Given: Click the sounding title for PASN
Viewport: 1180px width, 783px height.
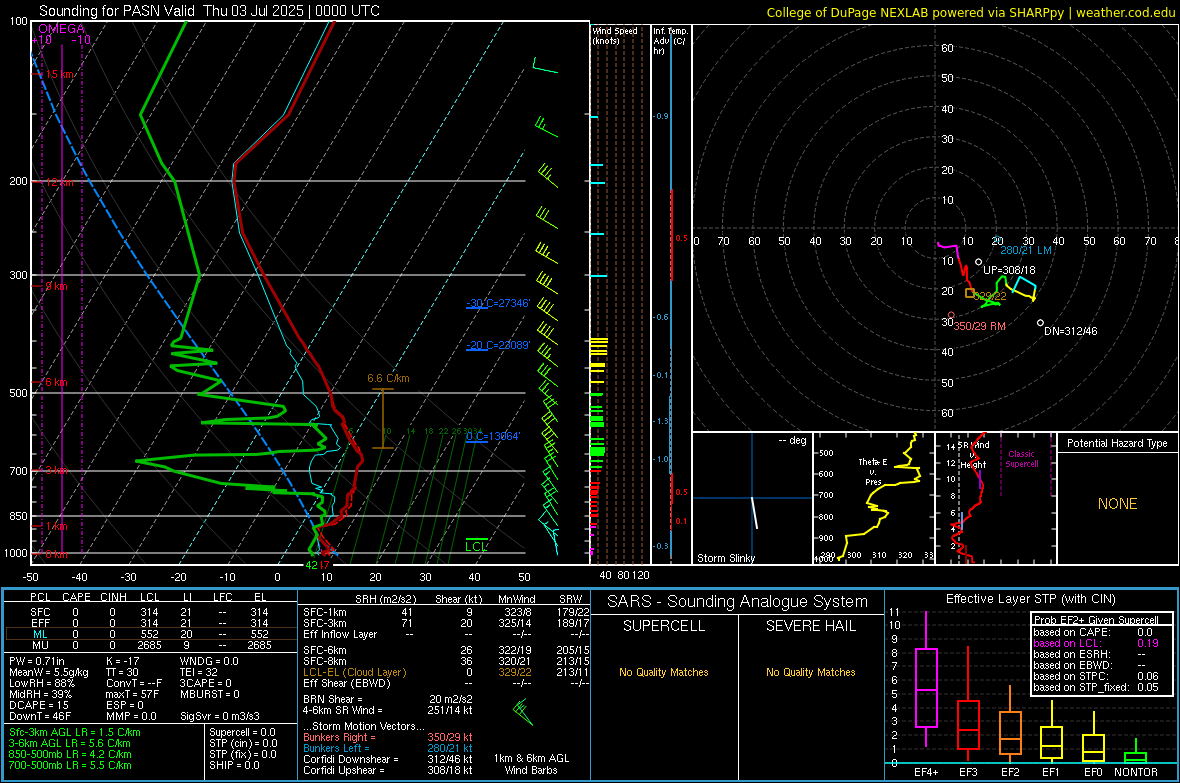Looking at the screenshot, I should point(209,11).
